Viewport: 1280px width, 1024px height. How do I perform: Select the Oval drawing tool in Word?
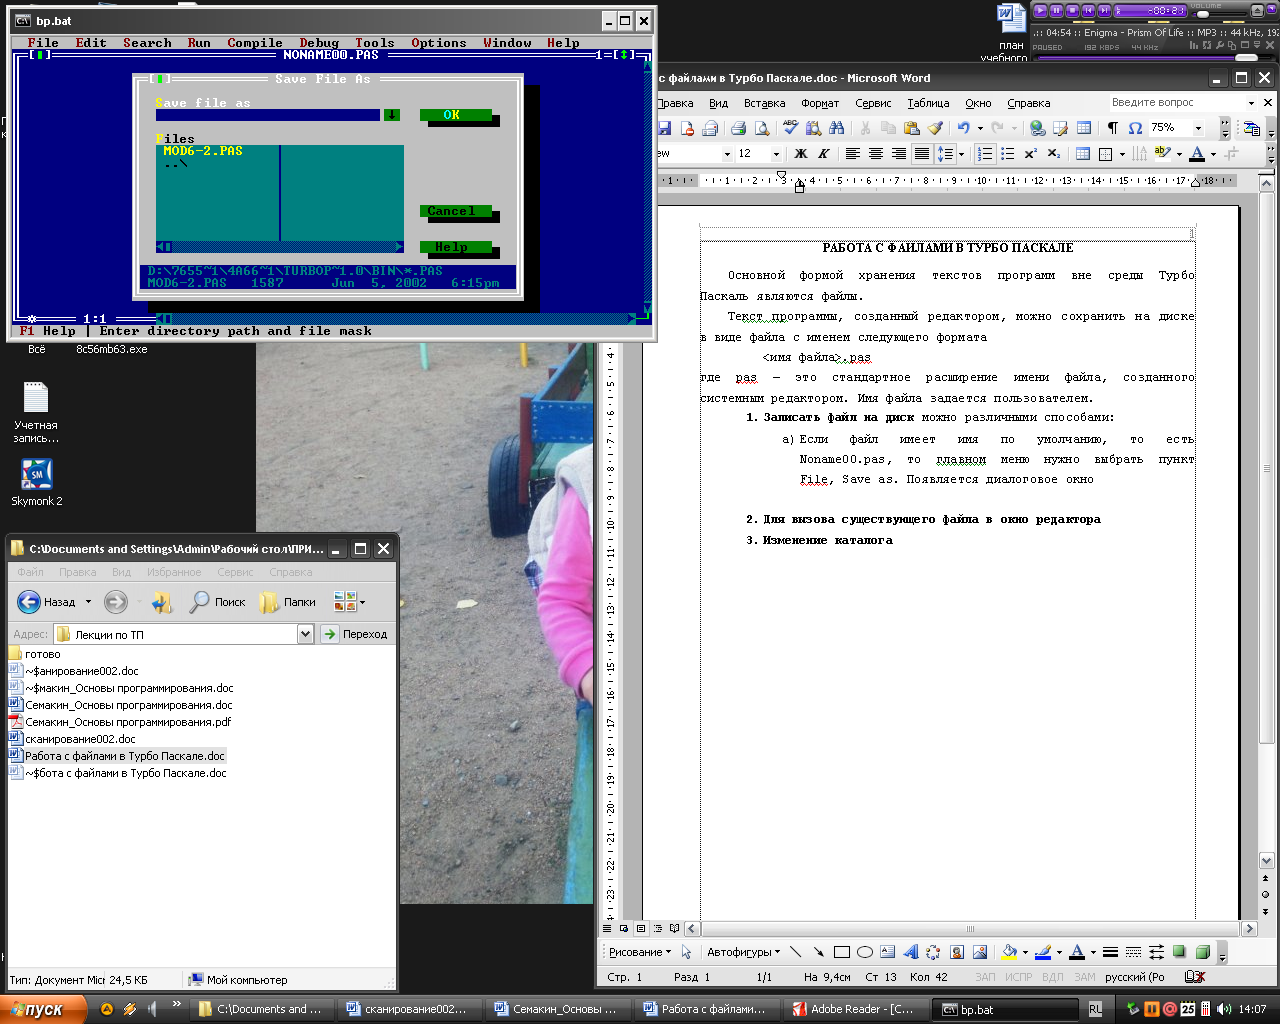(x=865, y=952)
